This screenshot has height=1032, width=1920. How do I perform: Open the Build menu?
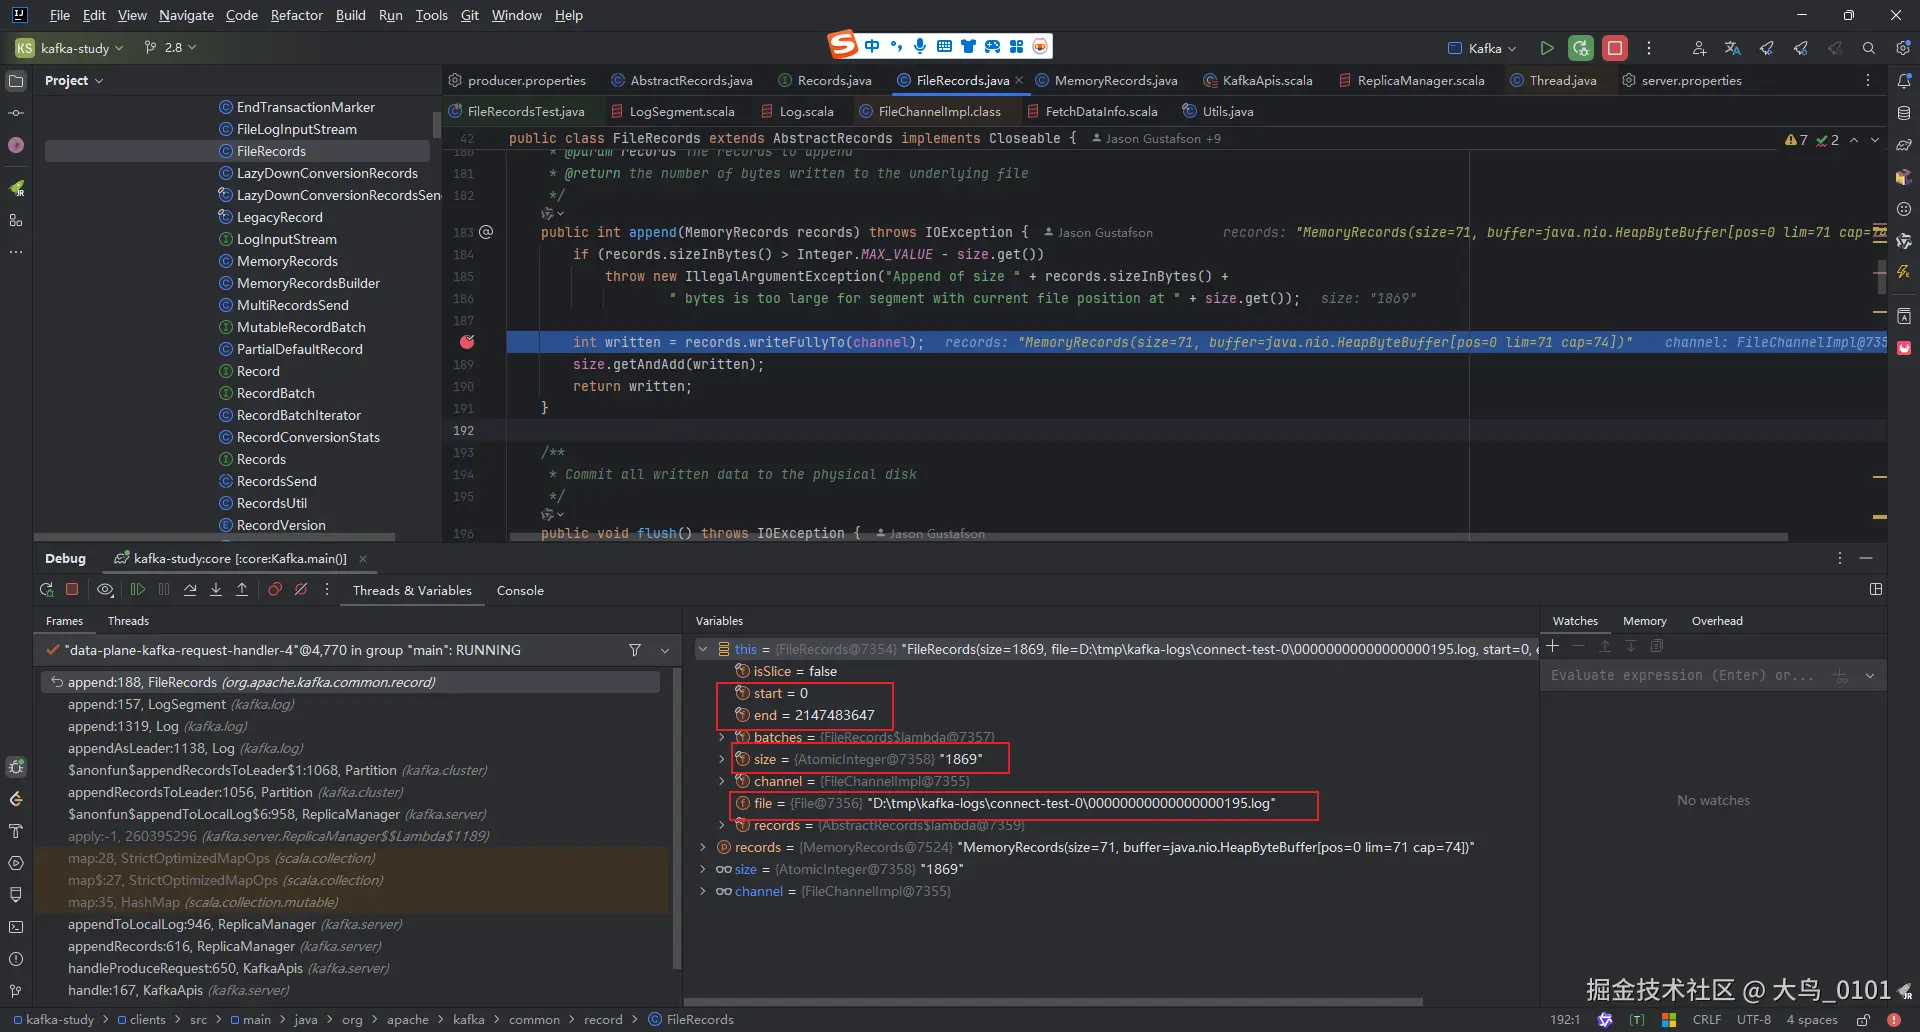click(350, 15)
